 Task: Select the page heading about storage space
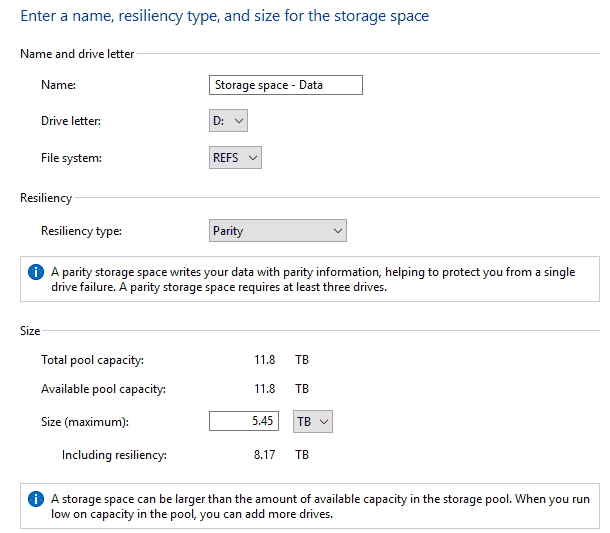(x=224, y=16)
